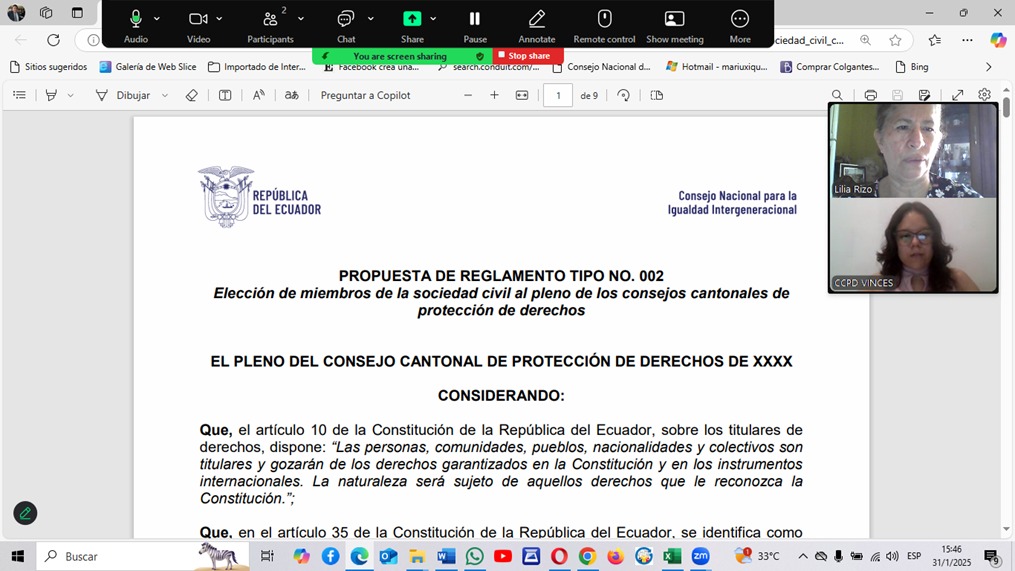Show more bookmarks chevron
Viewport: 1015px width, 571px height.
click(x=988, y=67)
